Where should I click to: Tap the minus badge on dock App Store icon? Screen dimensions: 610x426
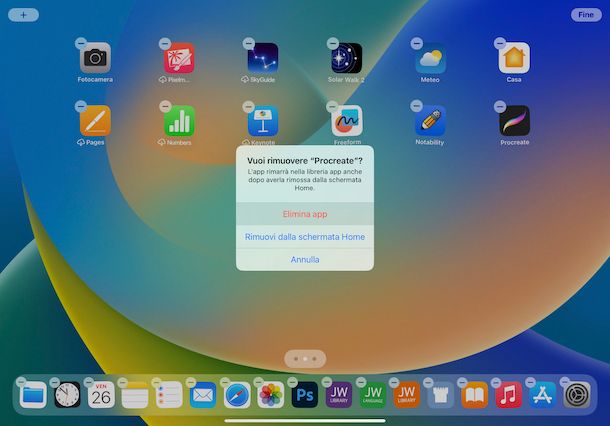530,382
